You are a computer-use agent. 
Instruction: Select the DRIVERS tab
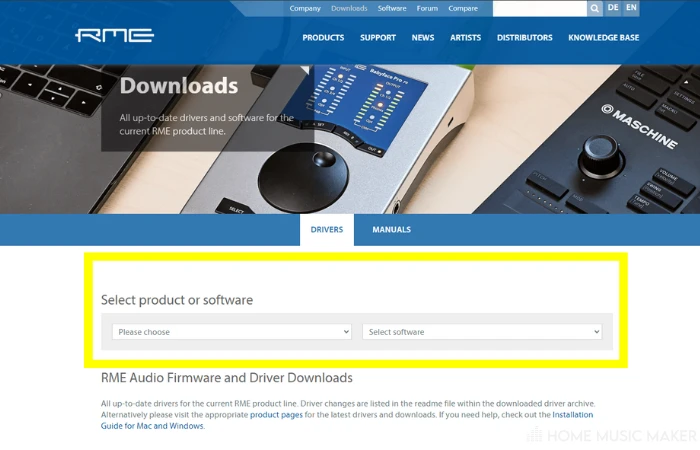coord(327,229)
